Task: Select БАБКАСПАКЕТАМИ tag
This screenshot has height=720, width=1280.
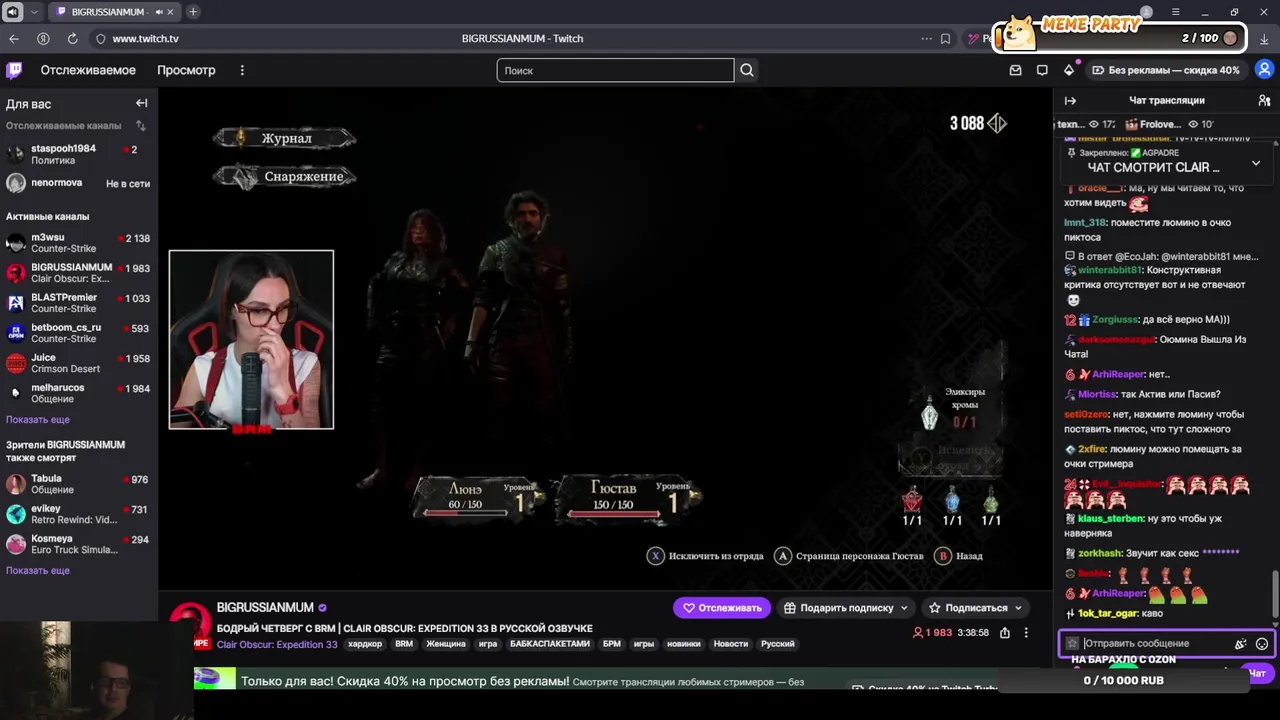Action: click(x=550, y=644)
